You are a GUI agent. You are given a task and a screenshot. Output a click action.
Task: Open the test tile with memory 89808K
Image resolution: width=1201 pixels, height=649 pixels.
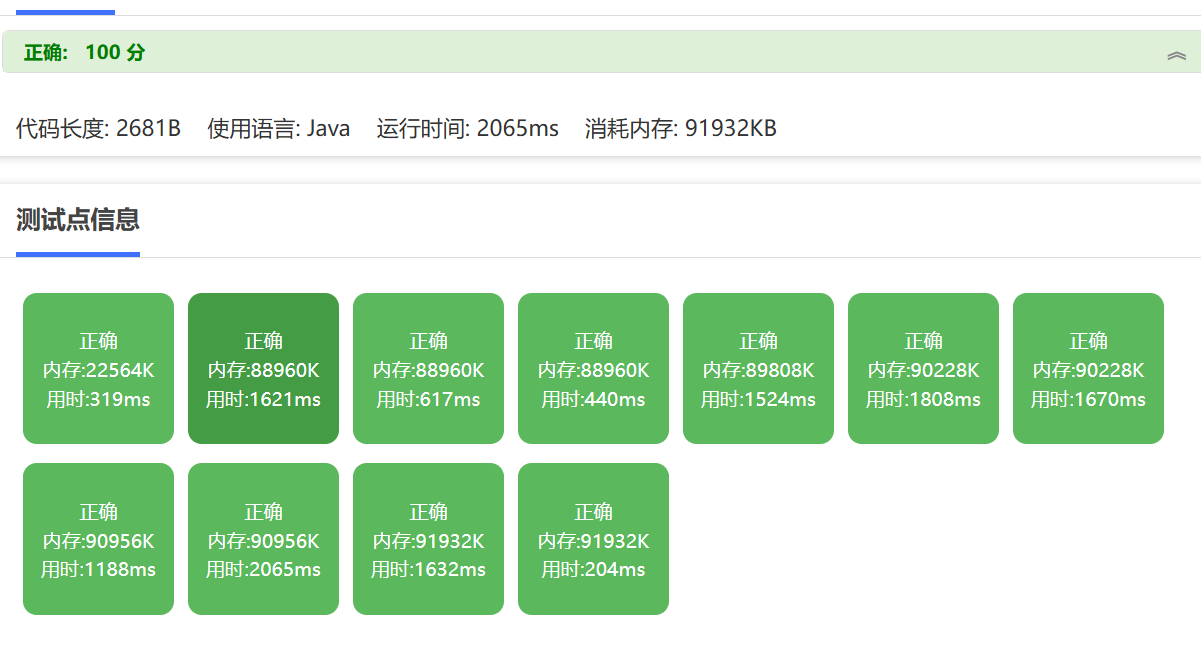coord(758,368)
